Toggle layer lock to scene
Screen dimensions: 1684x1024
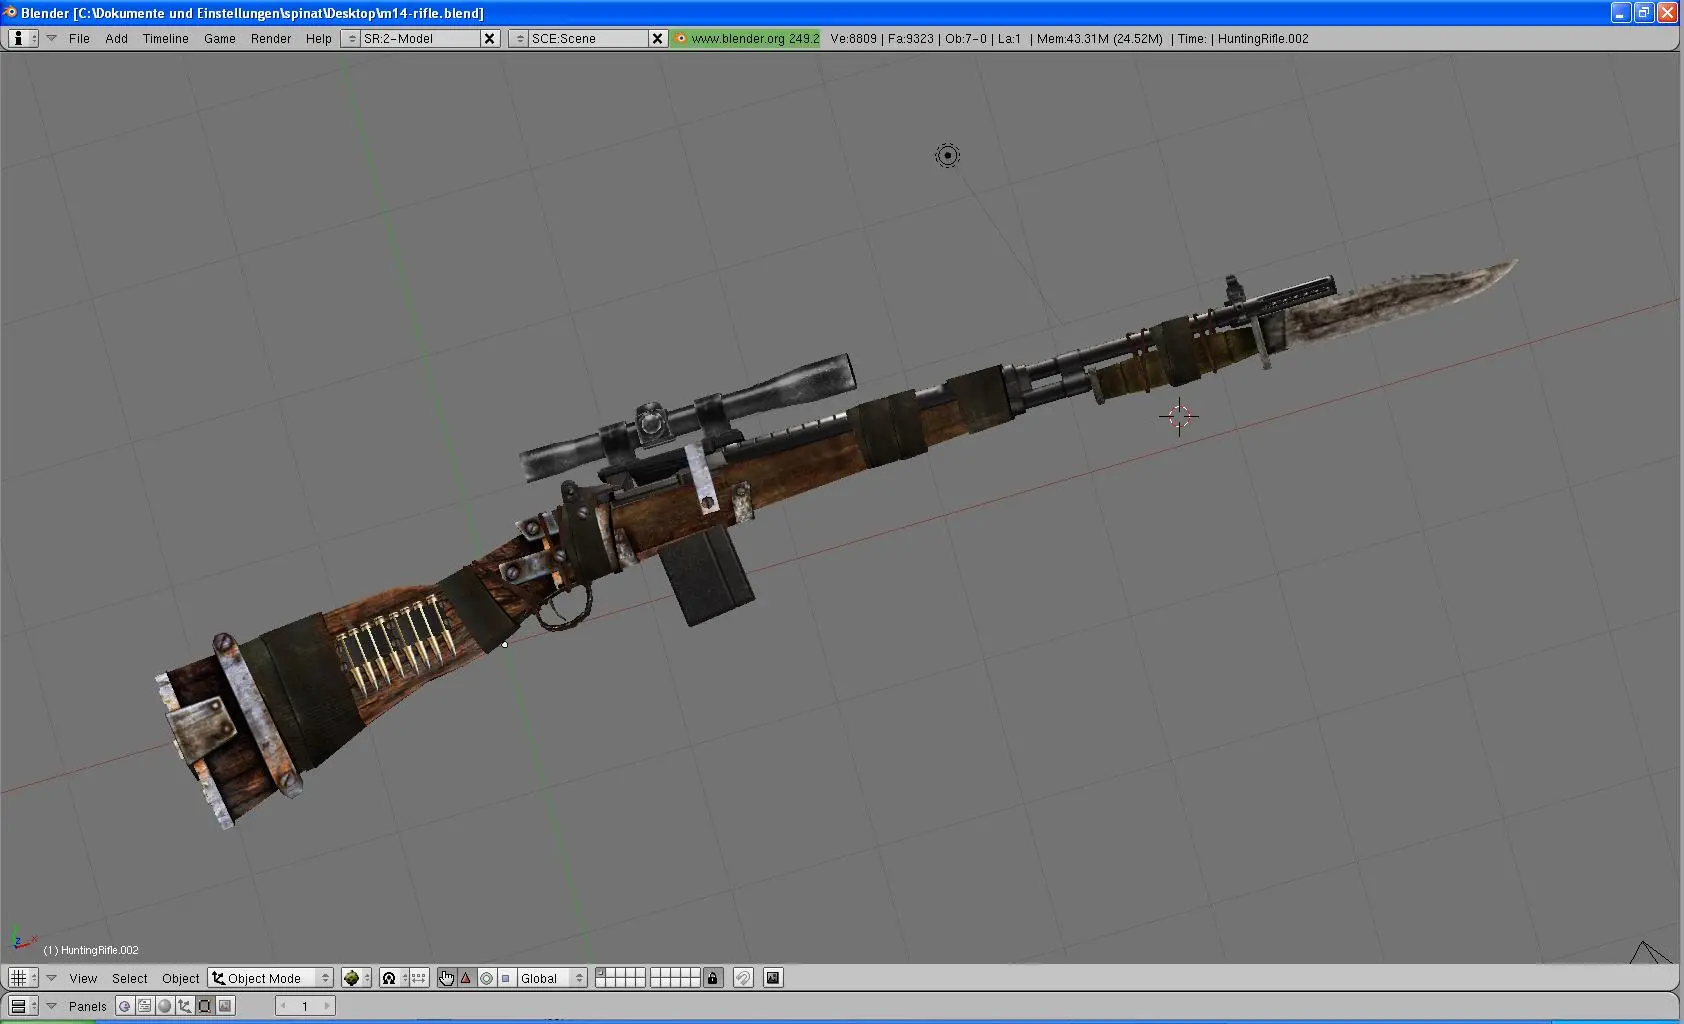(x=712, y=978)
